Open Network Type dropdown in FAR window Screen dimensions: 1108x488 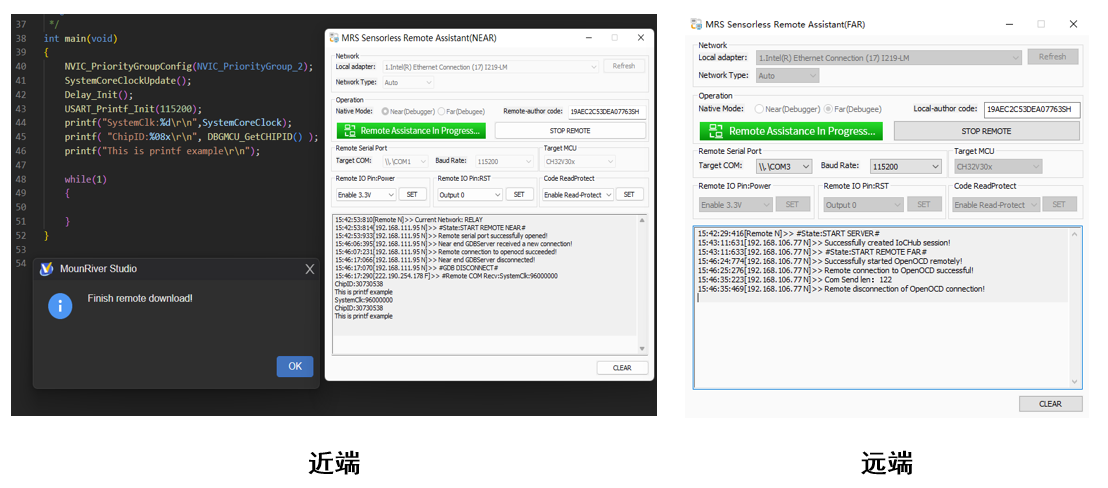(x=787, y=76)
